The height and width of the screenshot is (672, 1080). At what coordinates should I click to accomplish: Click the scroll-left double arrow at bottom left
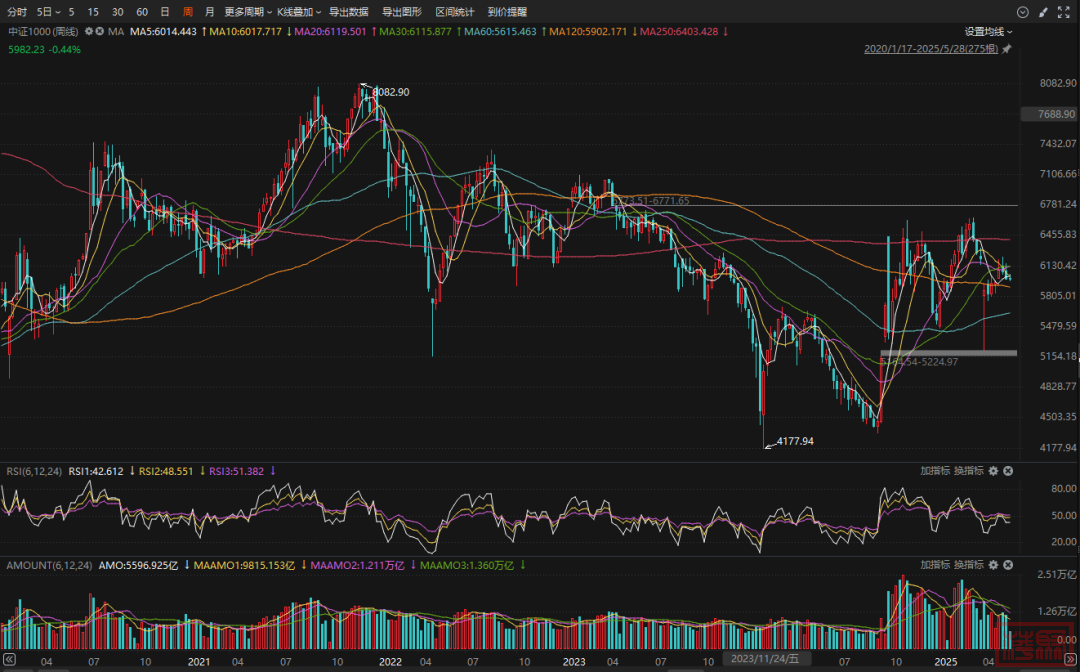(x=9, y=659)
